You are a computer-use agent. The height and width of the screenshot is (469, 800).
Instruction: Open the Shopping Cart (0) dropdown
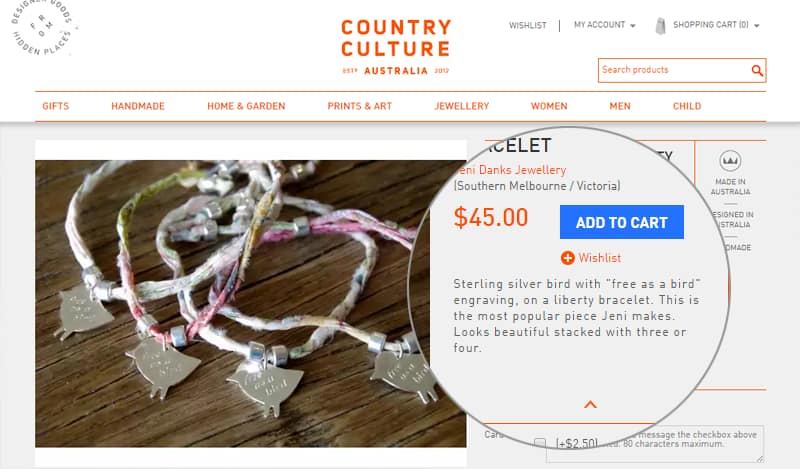point(716,25)
